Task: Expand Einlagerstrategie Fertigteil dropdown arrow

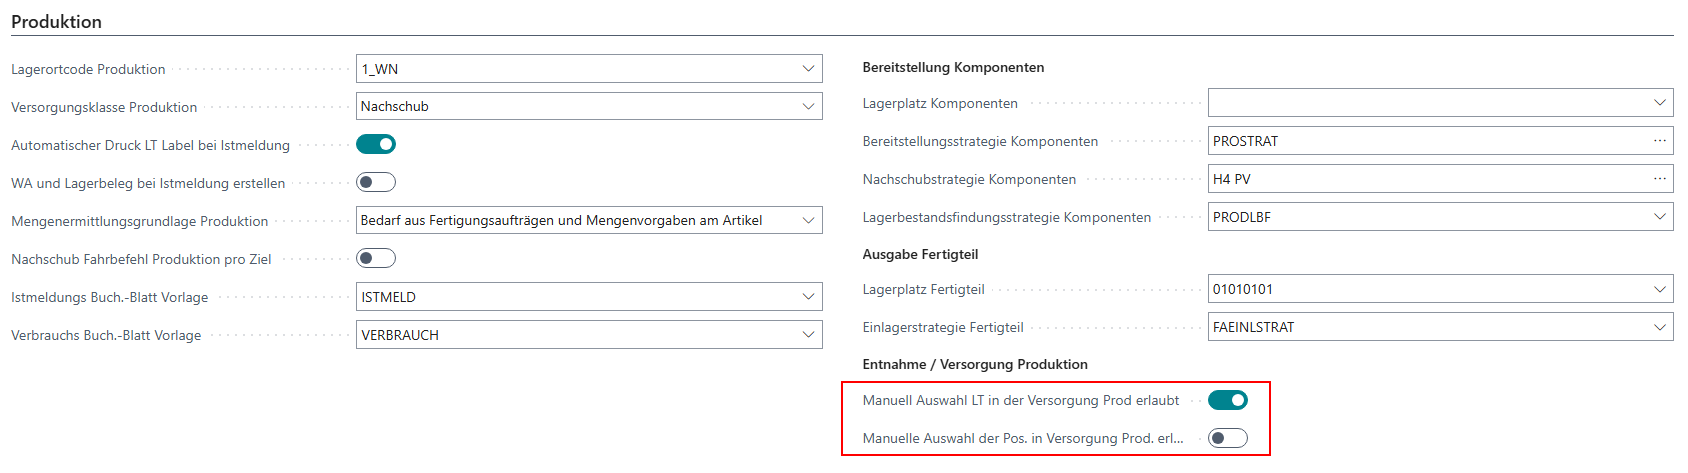Action: pos(1660,327)
